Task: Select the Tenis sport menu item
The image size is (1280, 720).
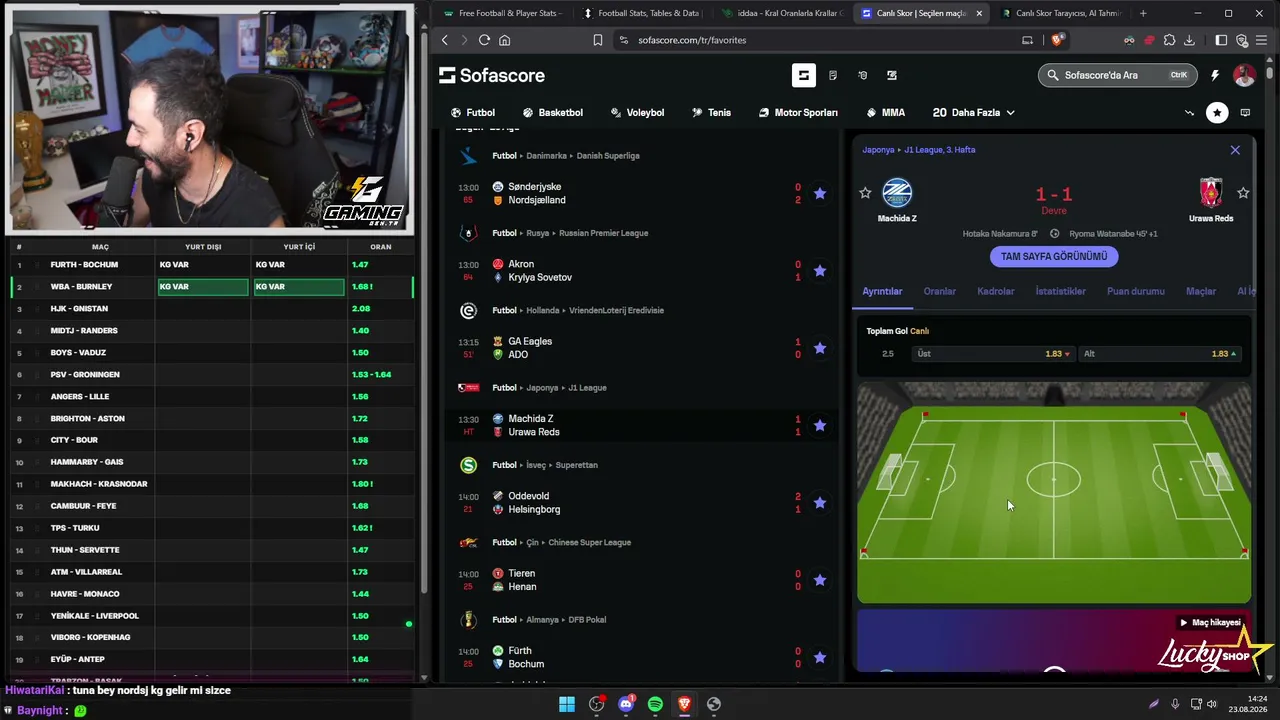Action: coord(711,113)
